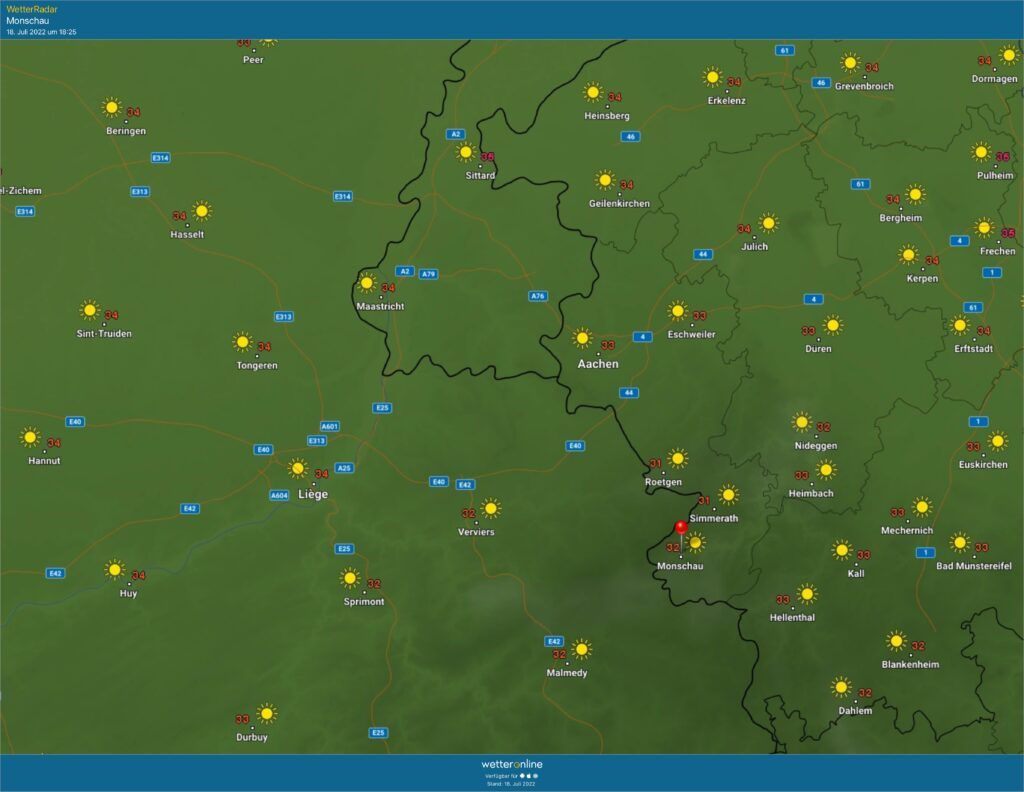Image resolution: width=1024 pixels, height=792 pixels.
Task: Click the date and time stamp in the header
Action: (x=41, y=32)
